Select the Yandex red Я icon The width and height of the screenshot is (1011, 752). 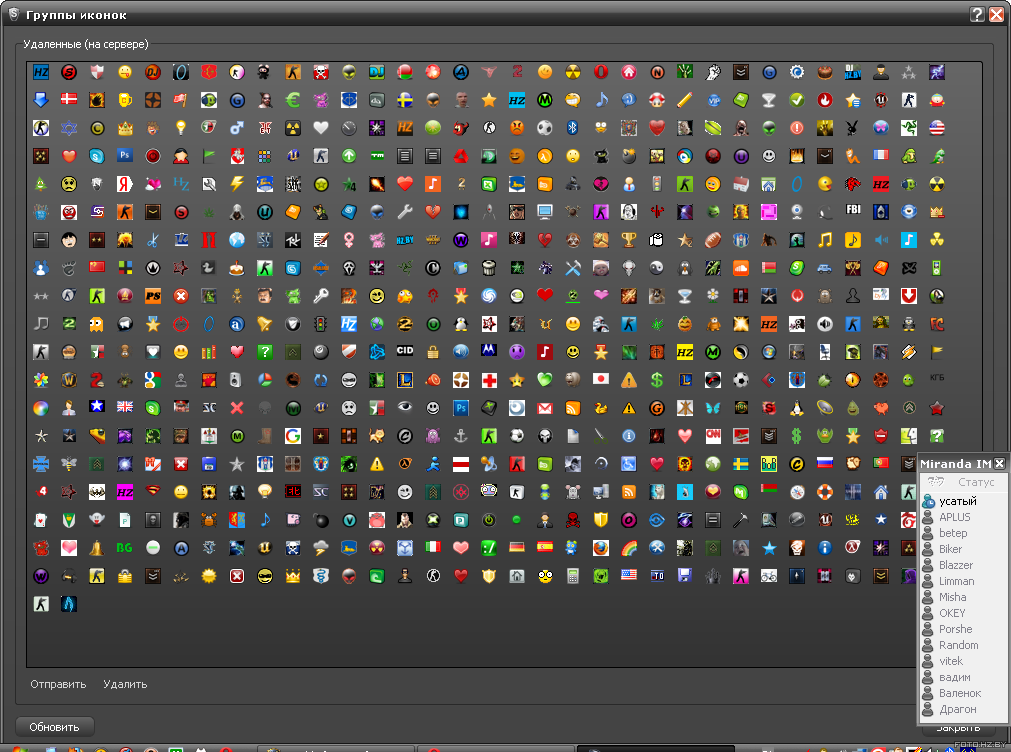[x=125, y=184]
